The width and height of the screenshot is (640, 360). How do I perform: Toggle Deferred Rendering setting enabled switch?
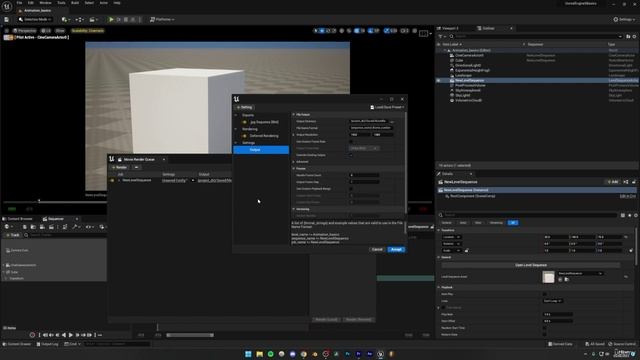click(x=244, y=136)
